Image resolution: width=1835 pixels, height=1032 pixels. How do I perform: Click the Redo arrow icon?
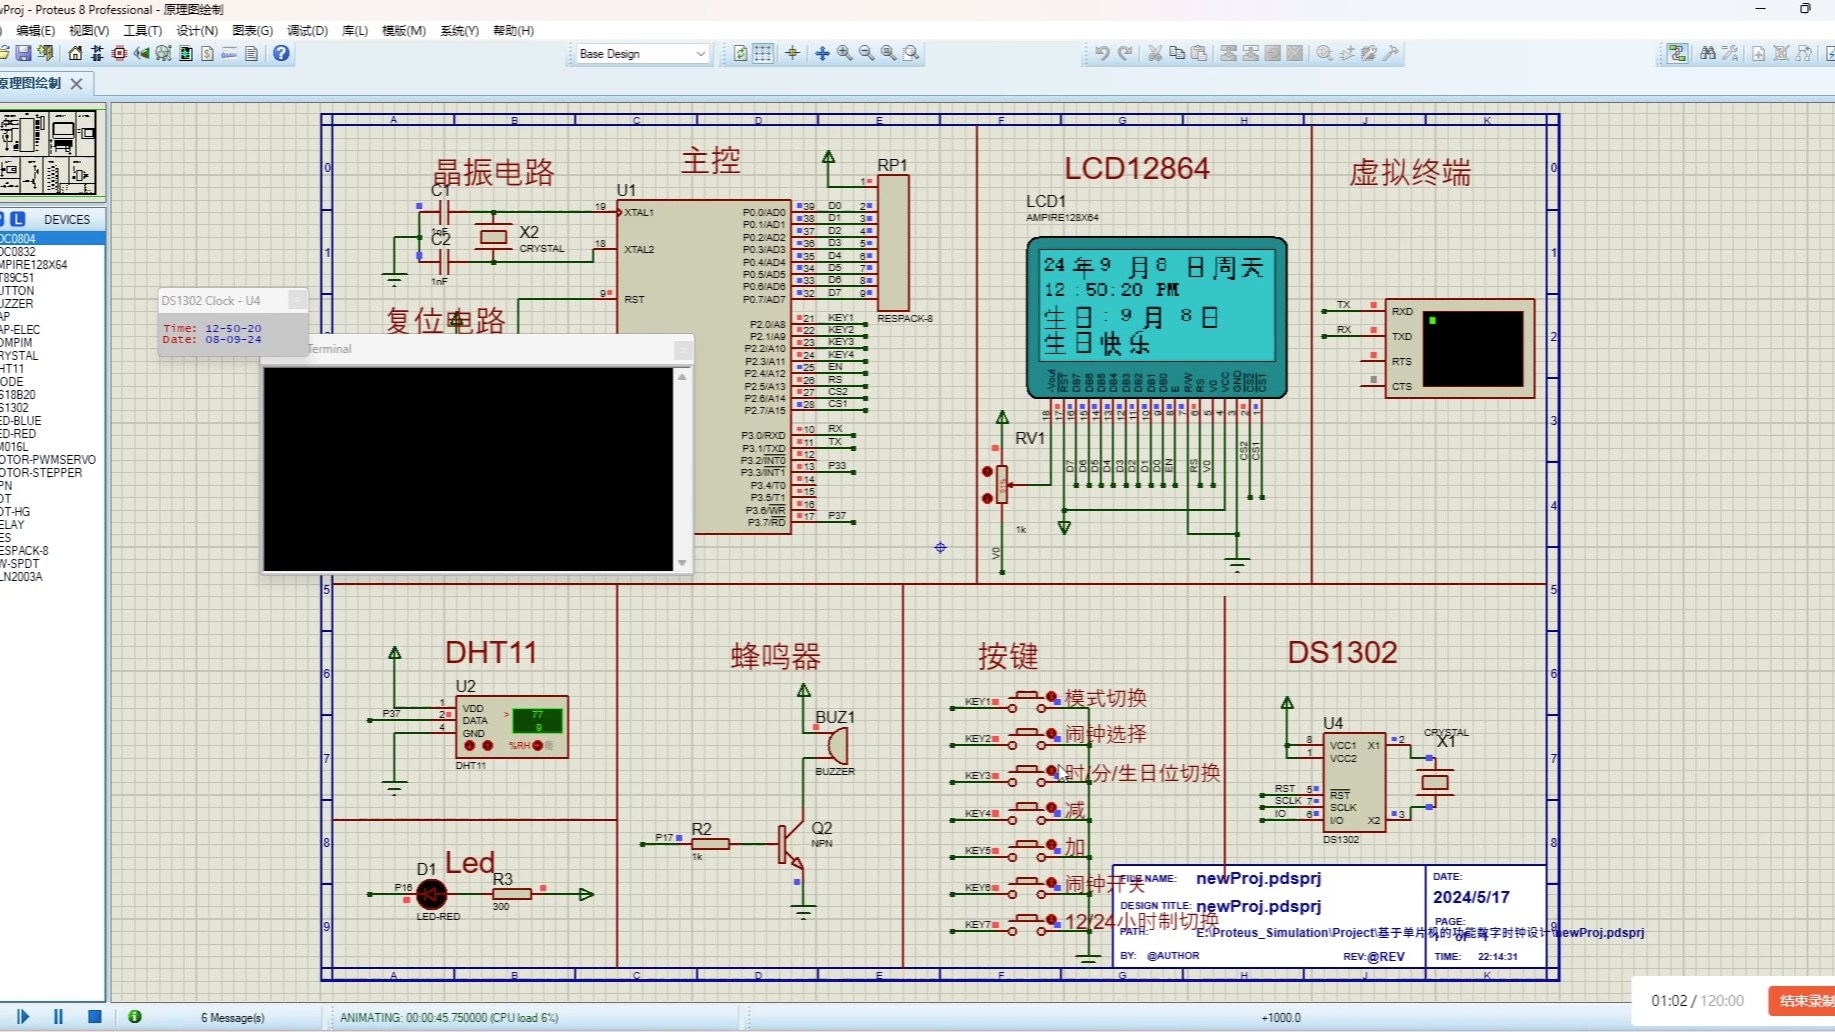pyautogui.click(x=1125, y=53)
